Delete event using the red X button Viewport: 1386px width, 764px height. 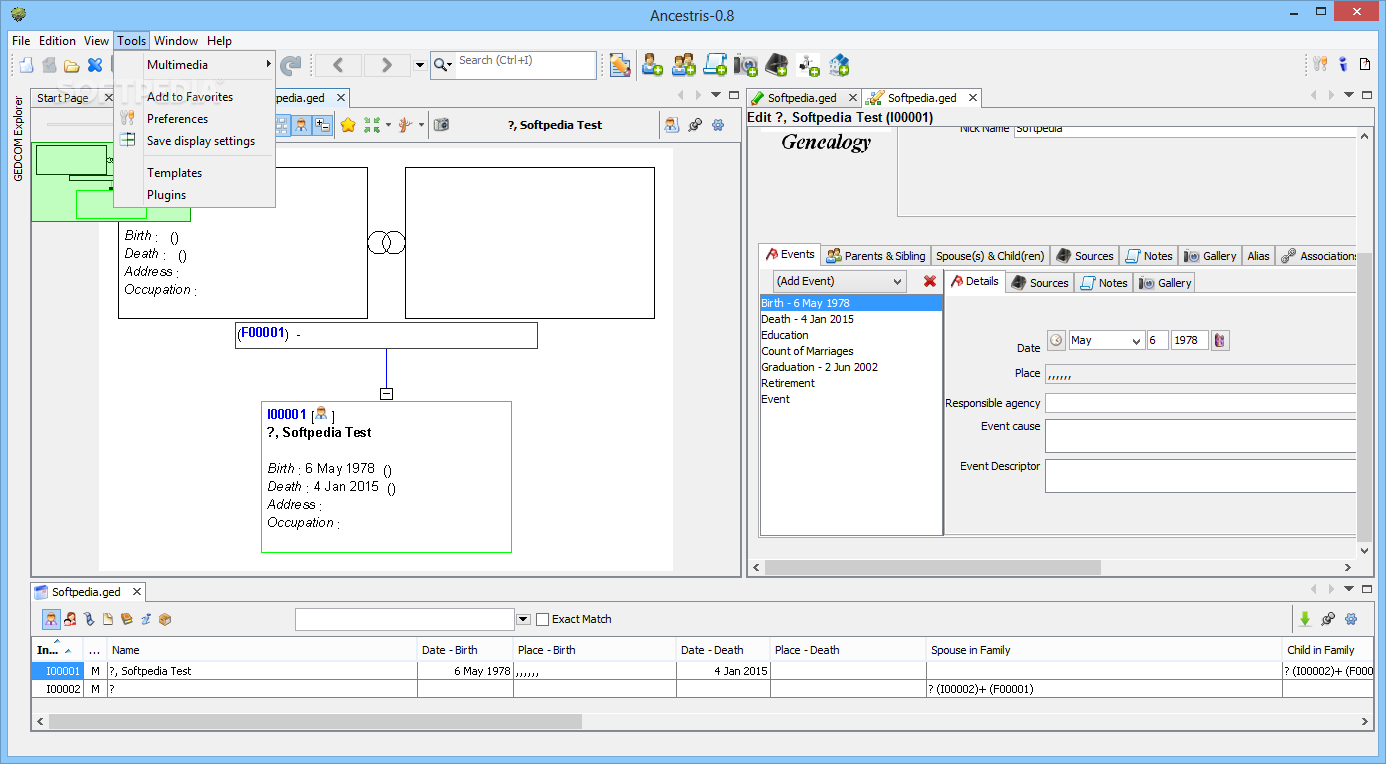pyautogui.click(x=930, y=282)
